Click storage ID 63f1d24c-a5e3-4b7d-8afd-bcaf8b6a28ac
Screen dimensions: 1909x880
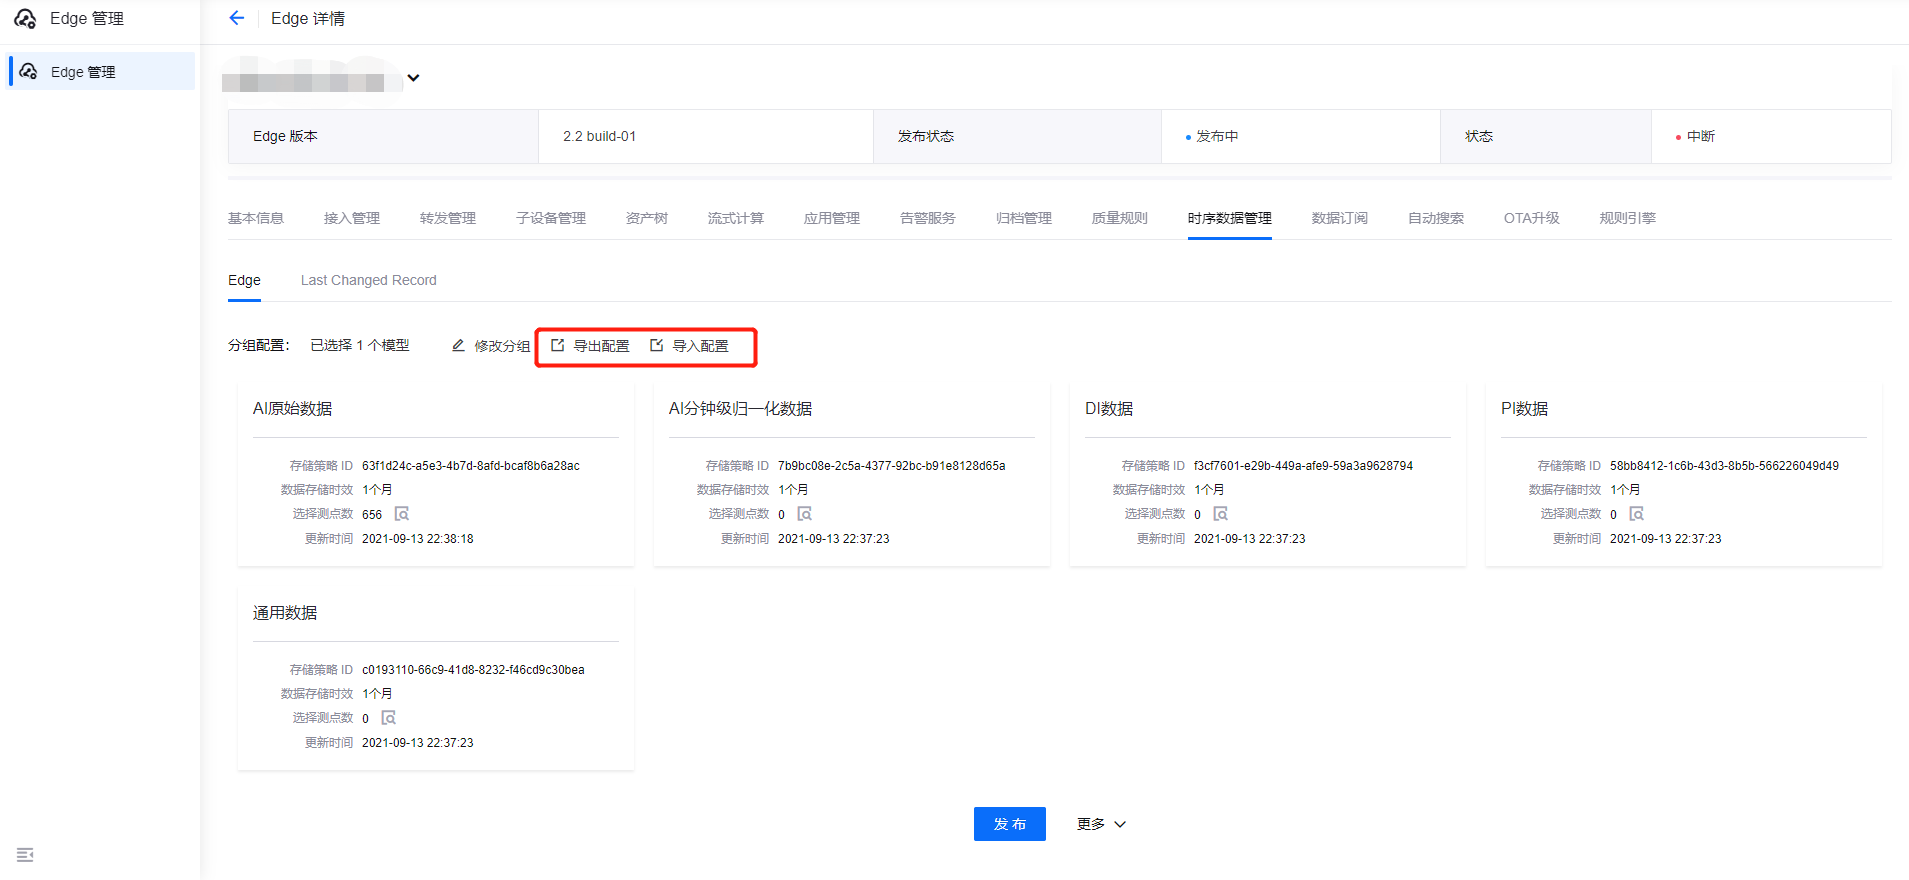pos(471,466)
